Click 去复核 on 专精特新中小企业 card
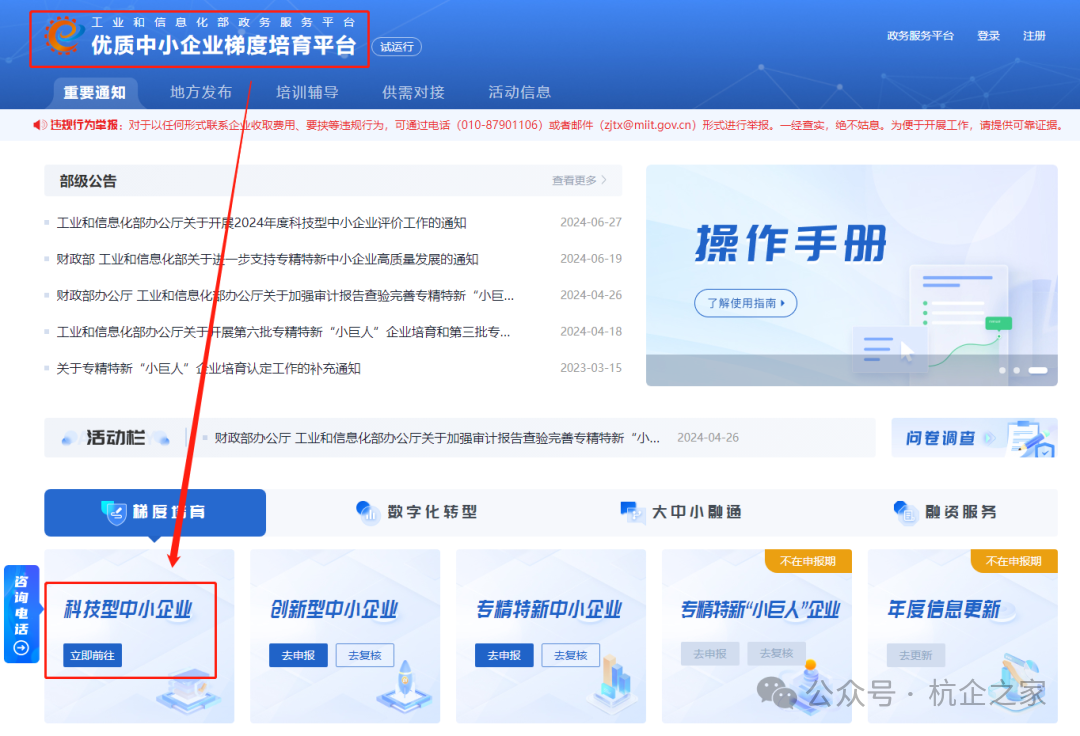1080x736 pixels. tap(570, 654)
